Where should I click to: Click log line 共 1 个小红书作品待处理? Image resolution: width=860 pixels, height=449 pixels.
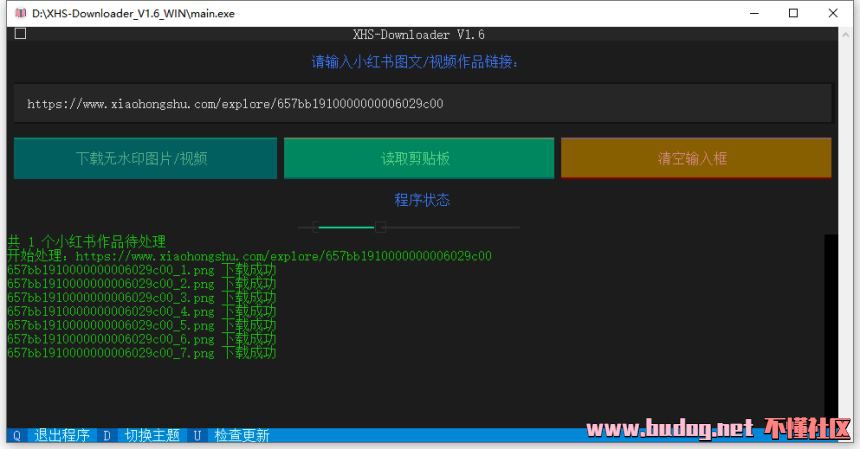tap(86, 242)
